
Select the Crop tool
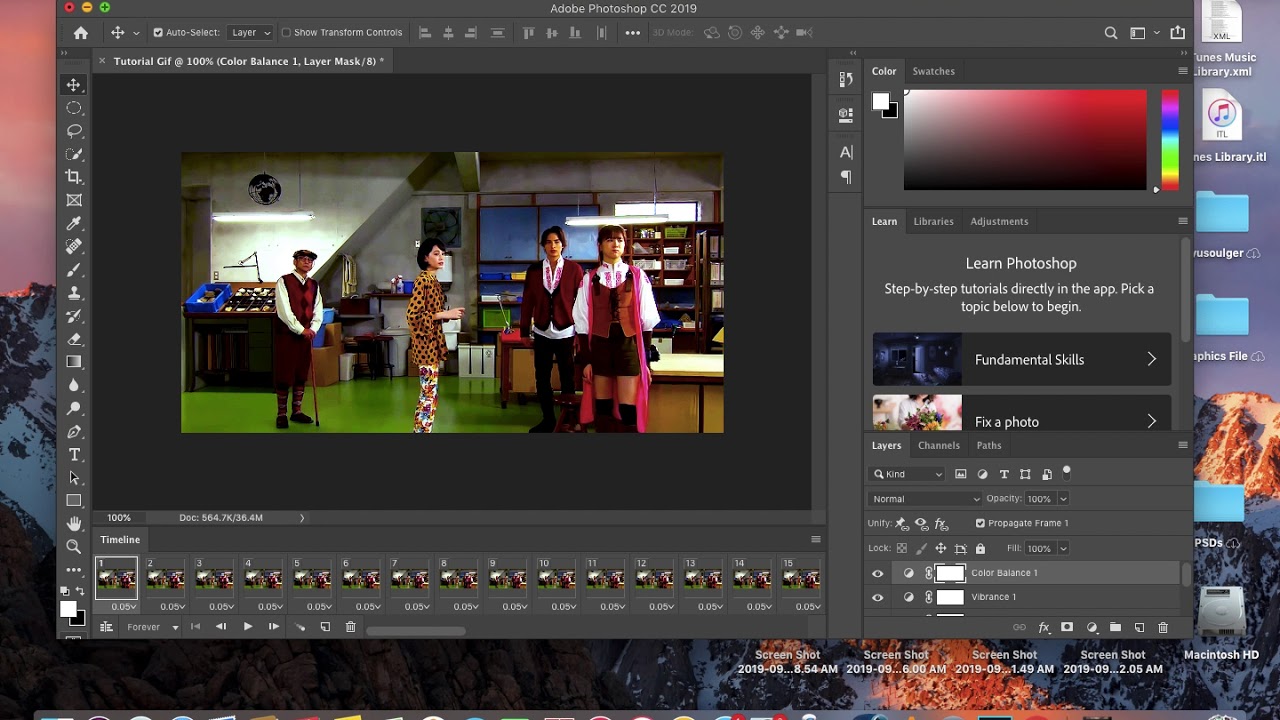[74, 177]
